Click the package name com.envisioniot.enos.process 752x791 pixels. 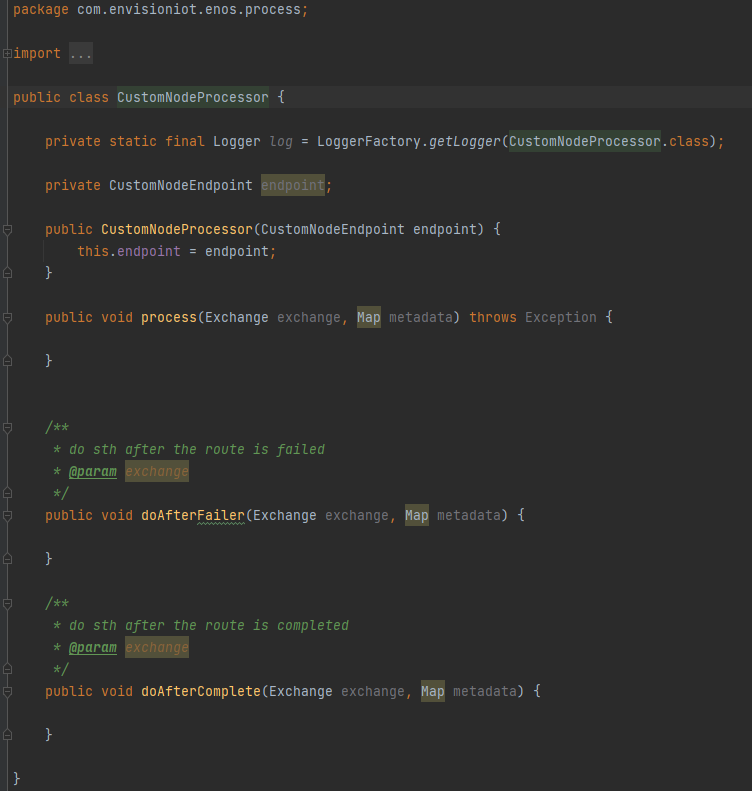point(188,9)
